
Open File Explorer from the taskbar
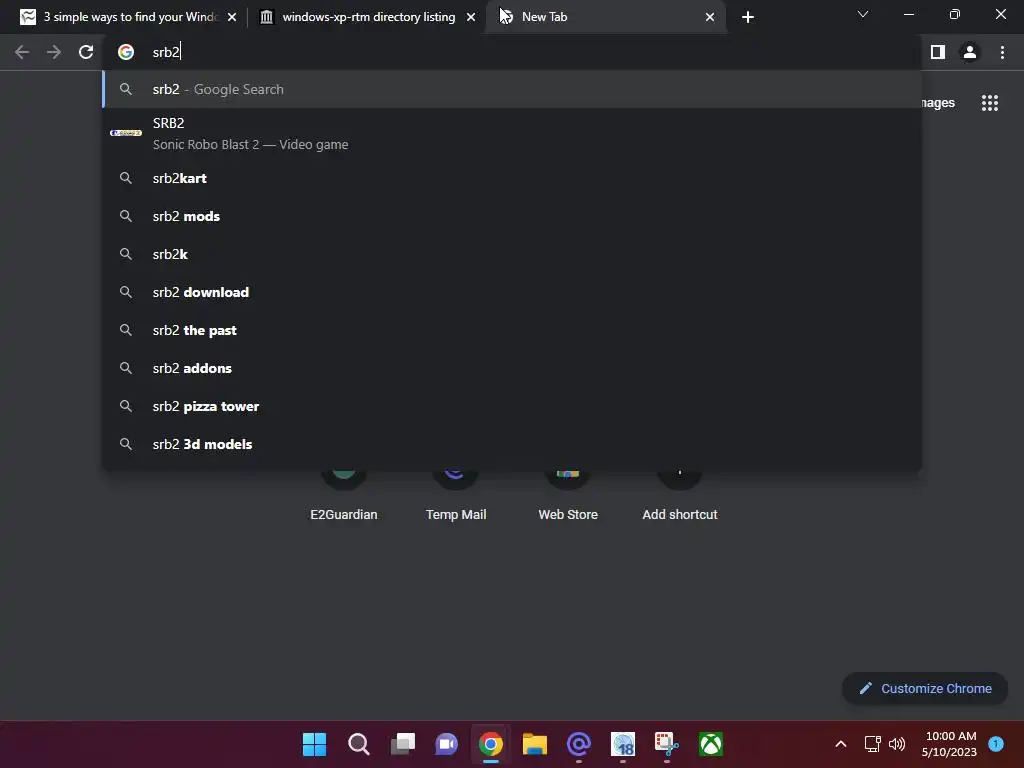[535, 744]
